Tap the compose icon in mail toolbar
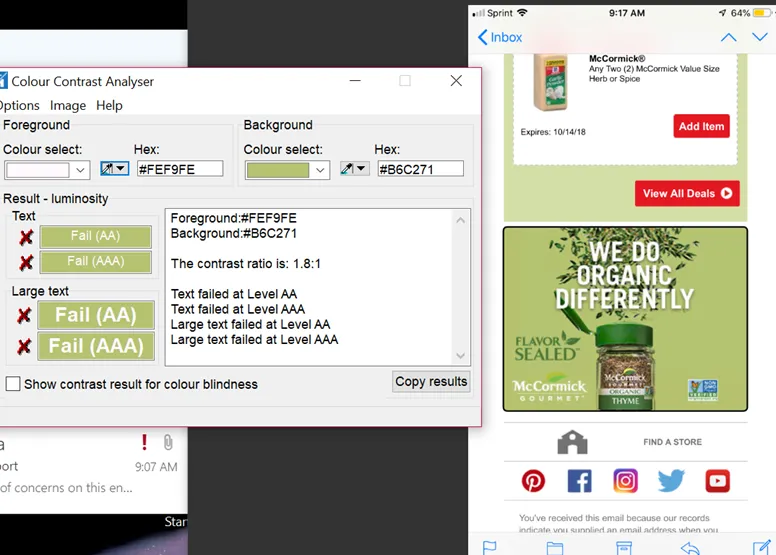 [x=761, y=548]
